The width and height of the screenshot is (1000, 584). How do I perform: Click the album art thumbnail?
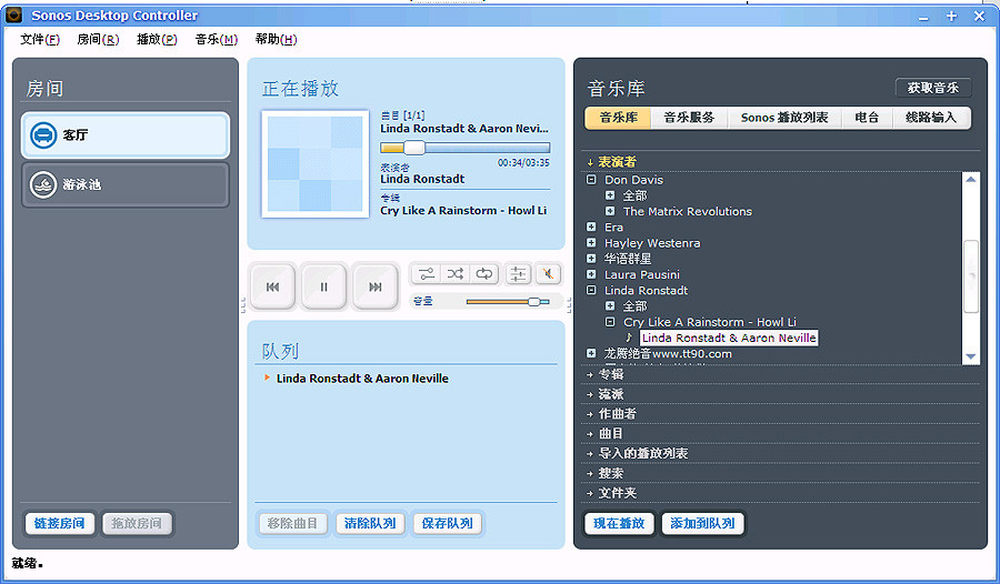pyautogui.click(x=315, y=164)
